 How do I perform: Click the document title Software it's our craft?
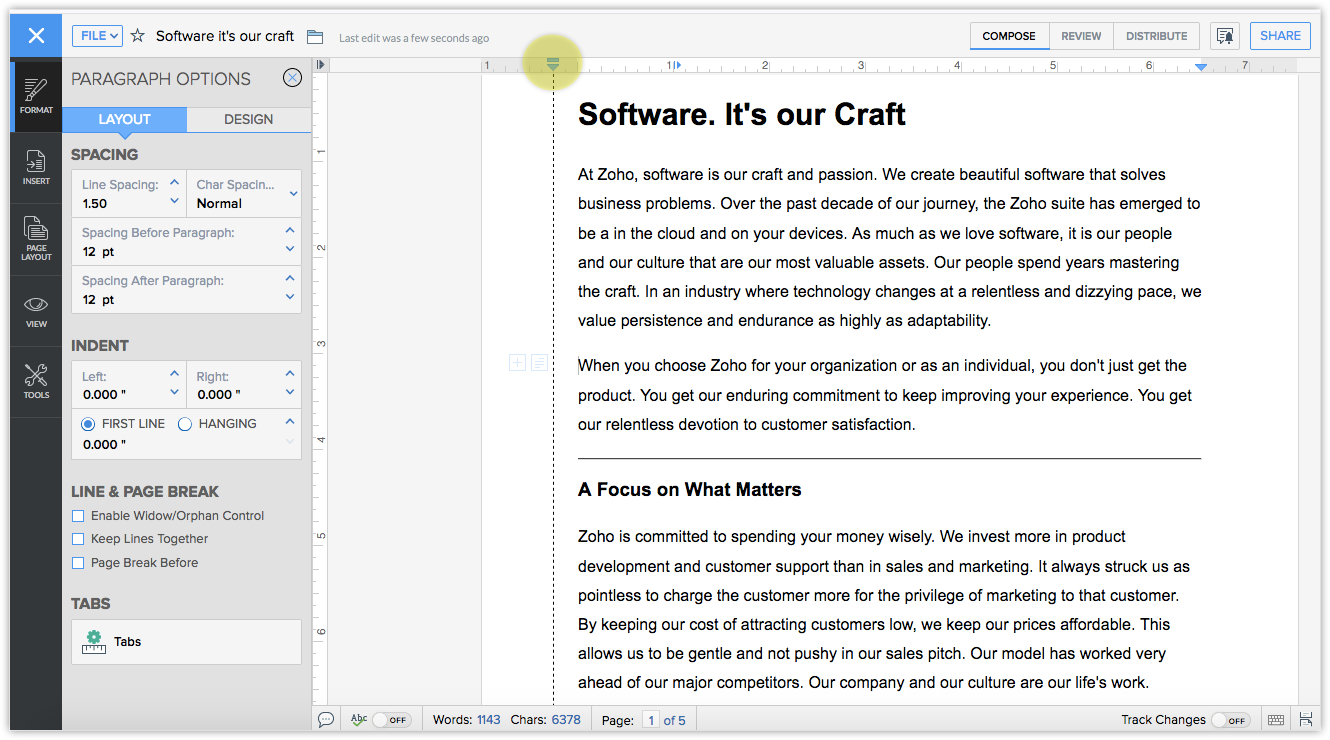(225, 36)
